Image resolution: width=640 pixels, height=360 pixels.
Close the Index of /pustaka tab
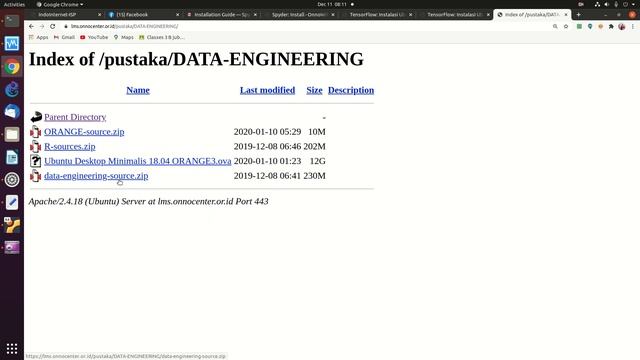pyautogui.click(x=566, y=14)
